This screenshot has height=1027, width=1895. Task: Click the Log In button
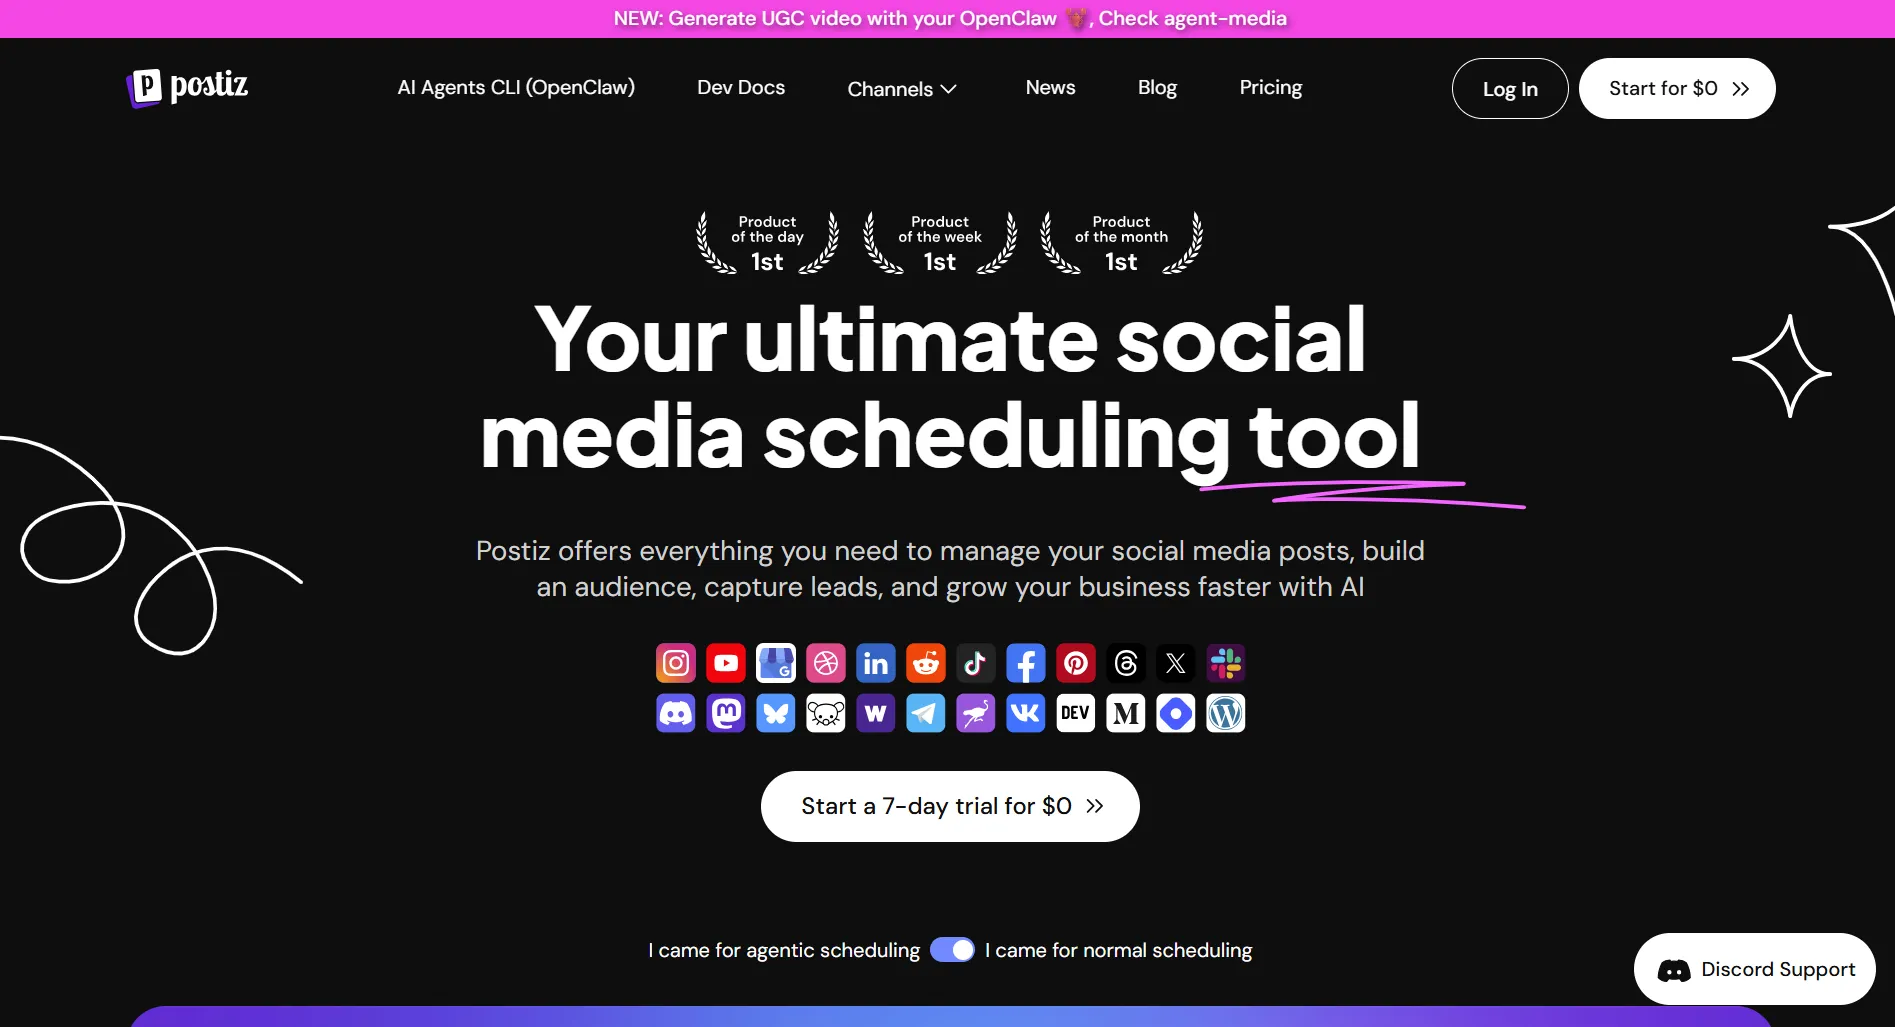(1510, 89)
